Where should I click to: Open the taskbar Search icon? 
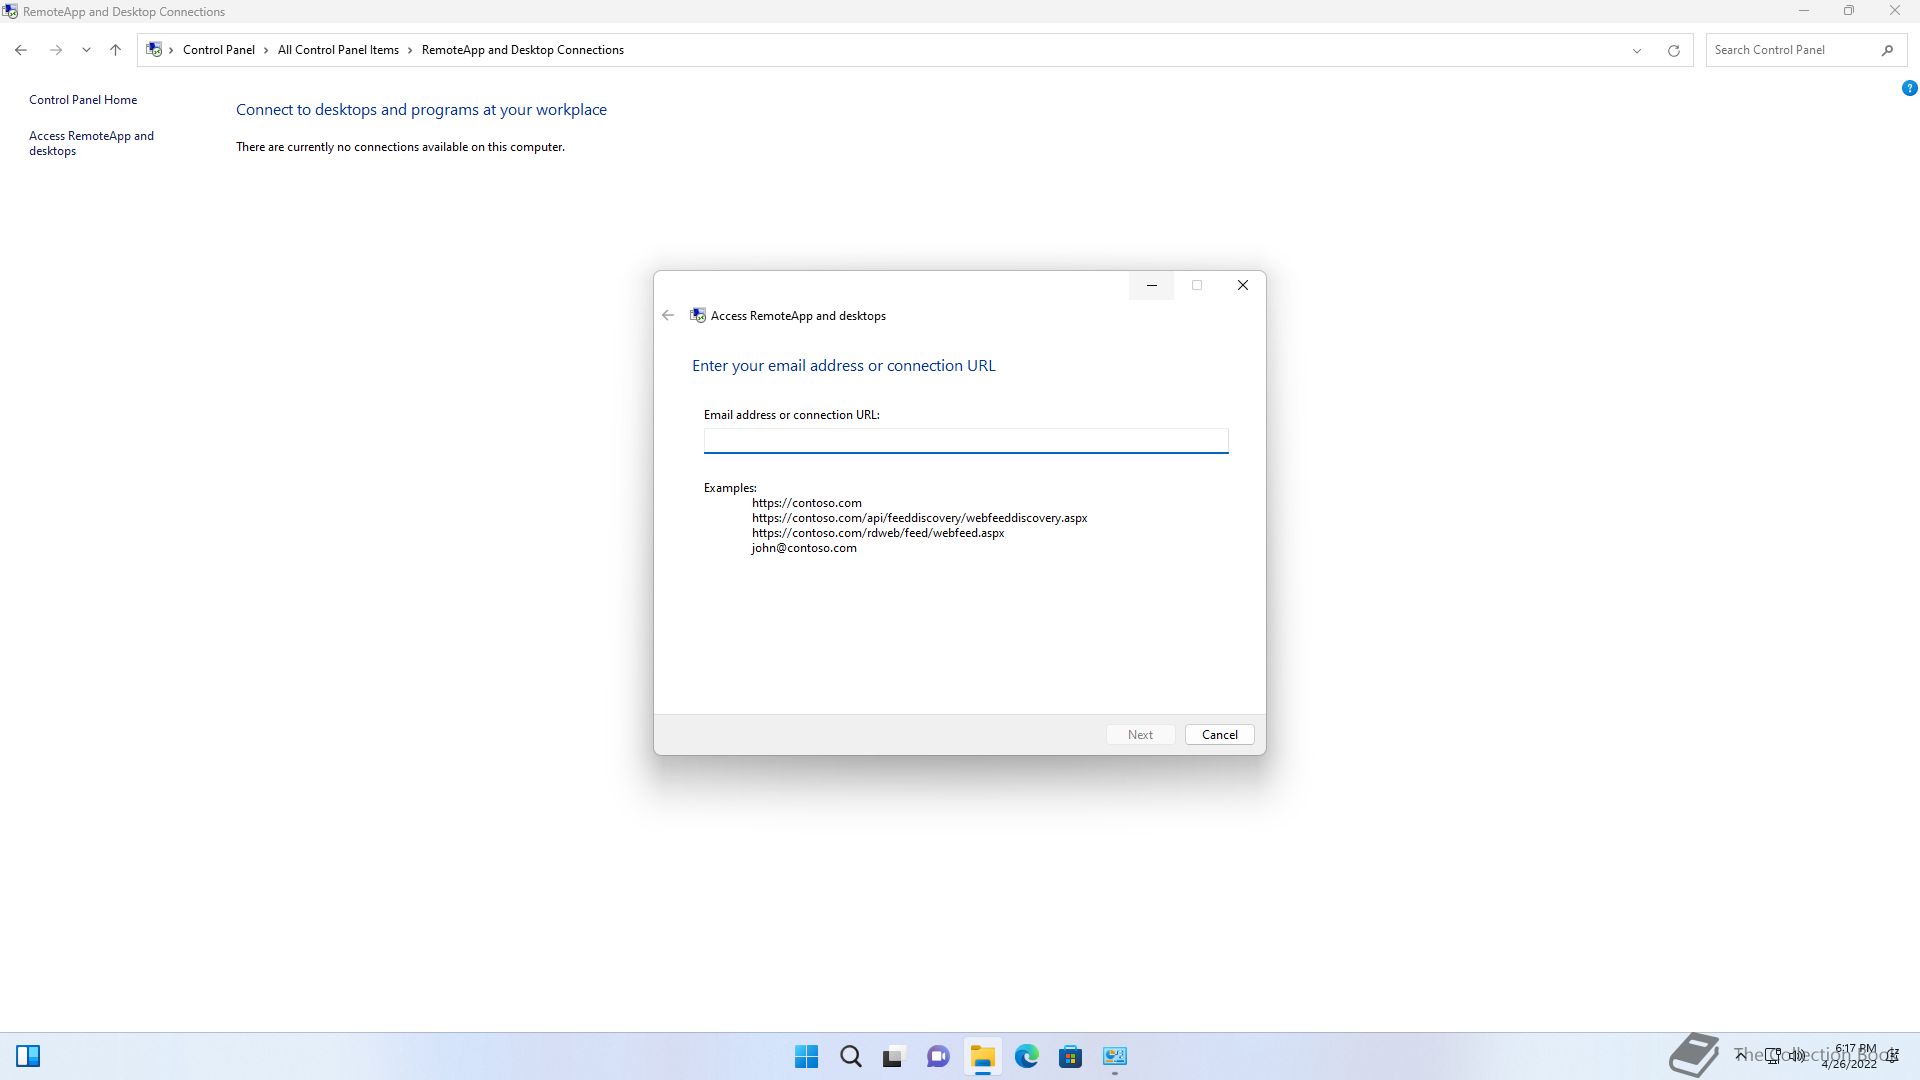850,1056
